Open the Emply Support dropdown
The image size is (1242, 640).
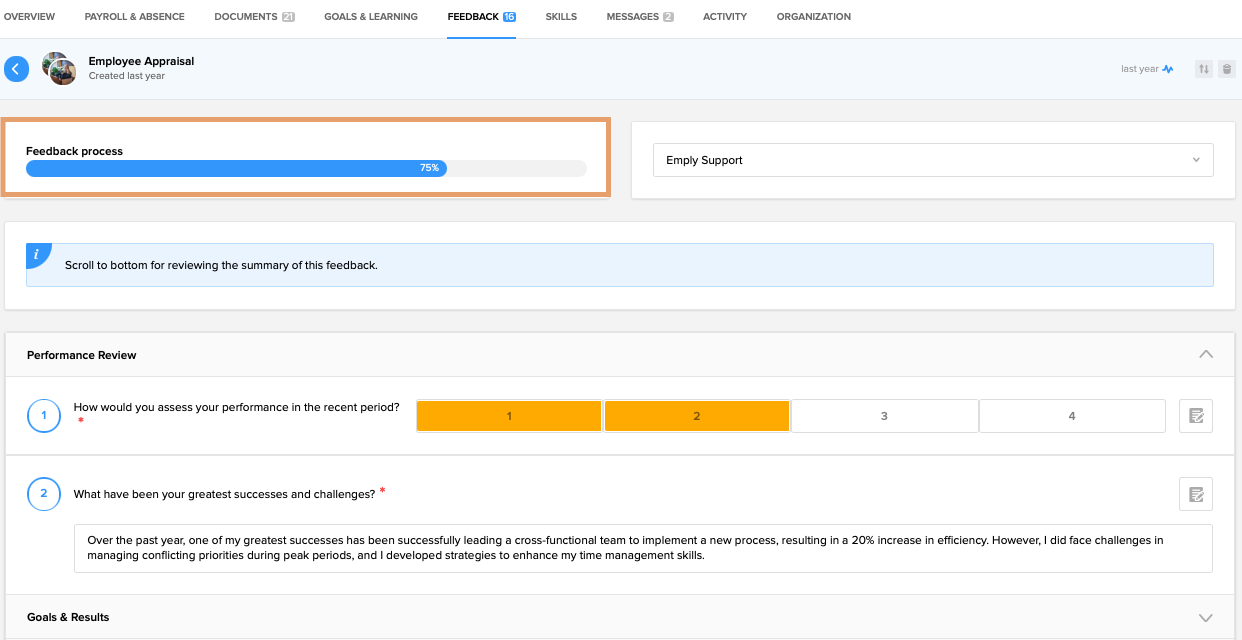[932, 160]
